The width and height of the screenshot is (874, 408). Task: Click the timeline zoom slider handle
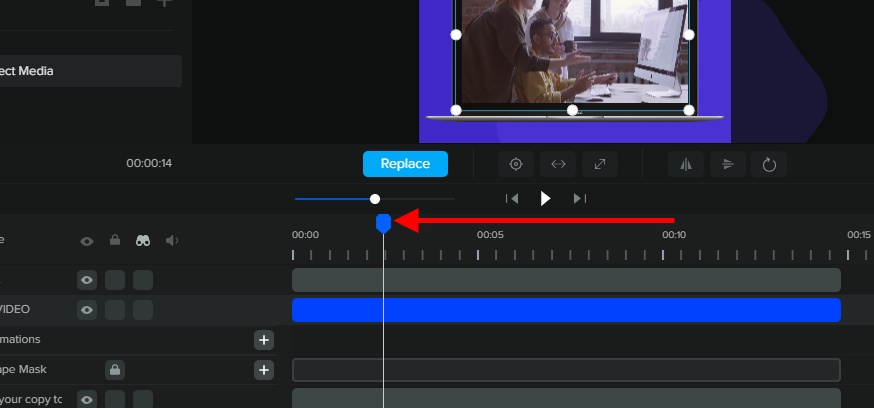tap(375, 199)
